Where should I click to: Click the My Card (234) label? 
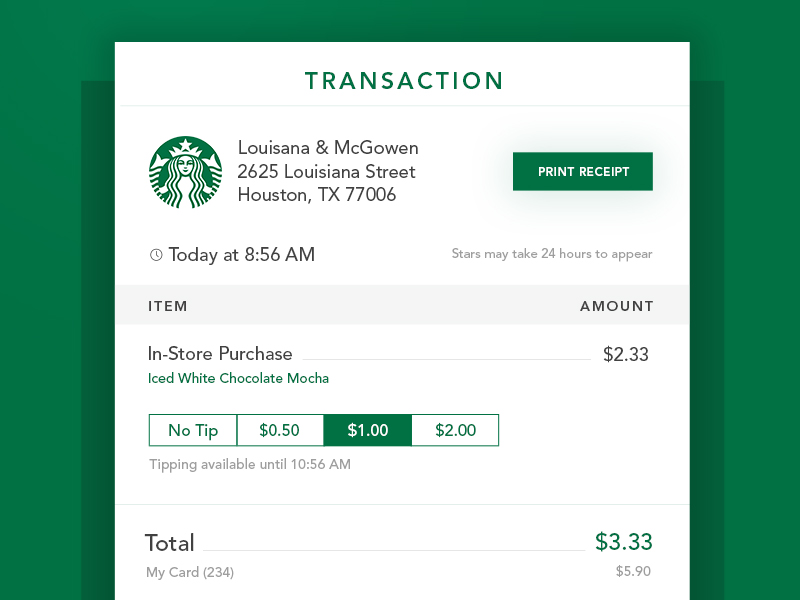pyautogui.click(x=190, y=572)
